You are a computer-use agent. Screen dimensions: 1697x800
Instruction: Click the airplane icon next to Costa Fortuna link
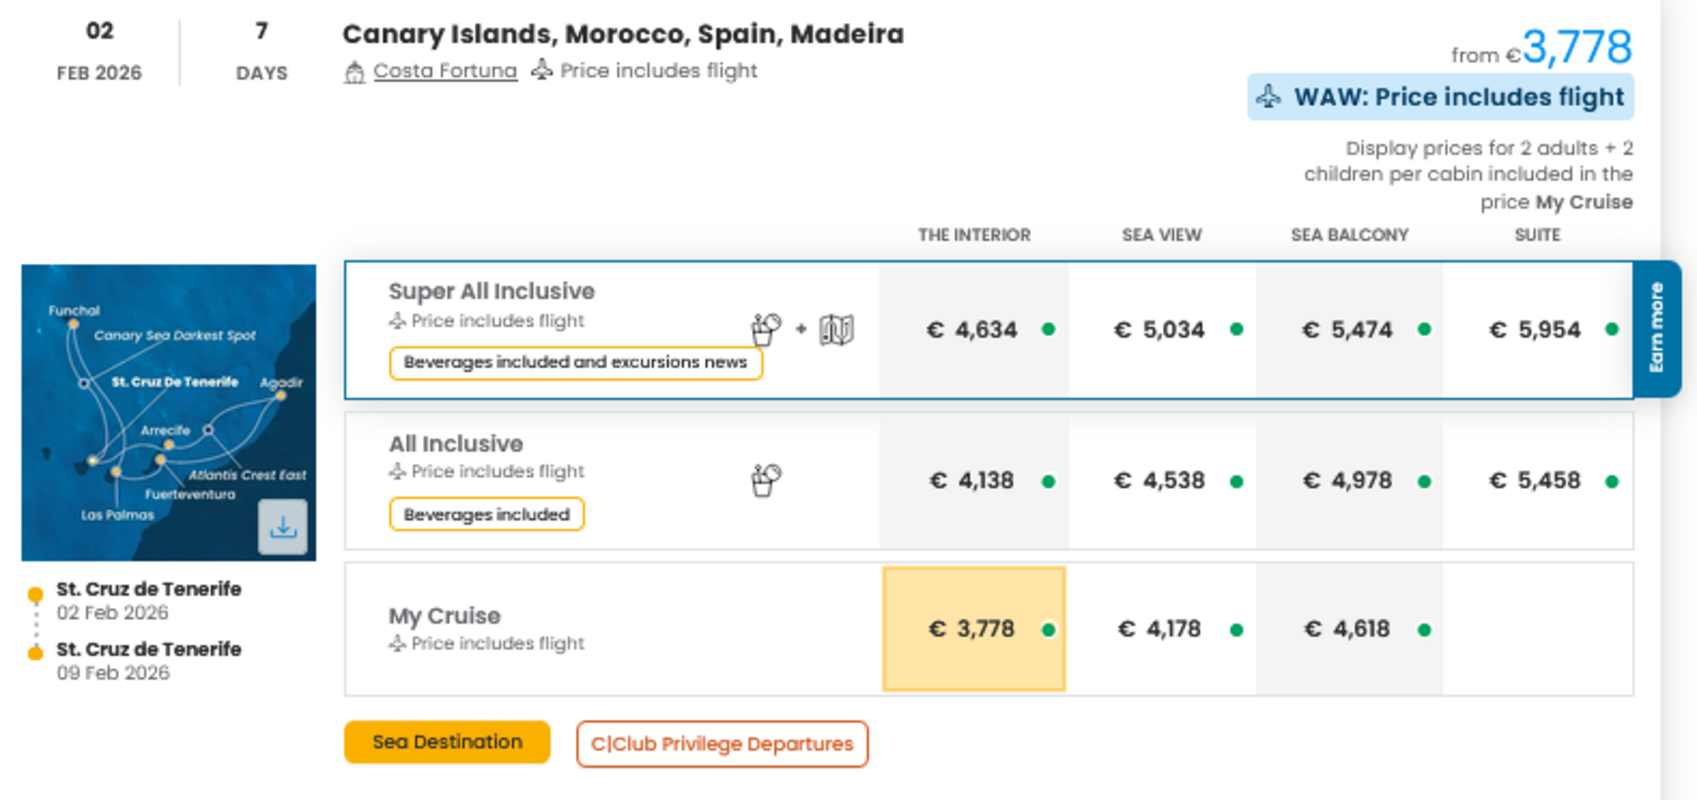541,70
